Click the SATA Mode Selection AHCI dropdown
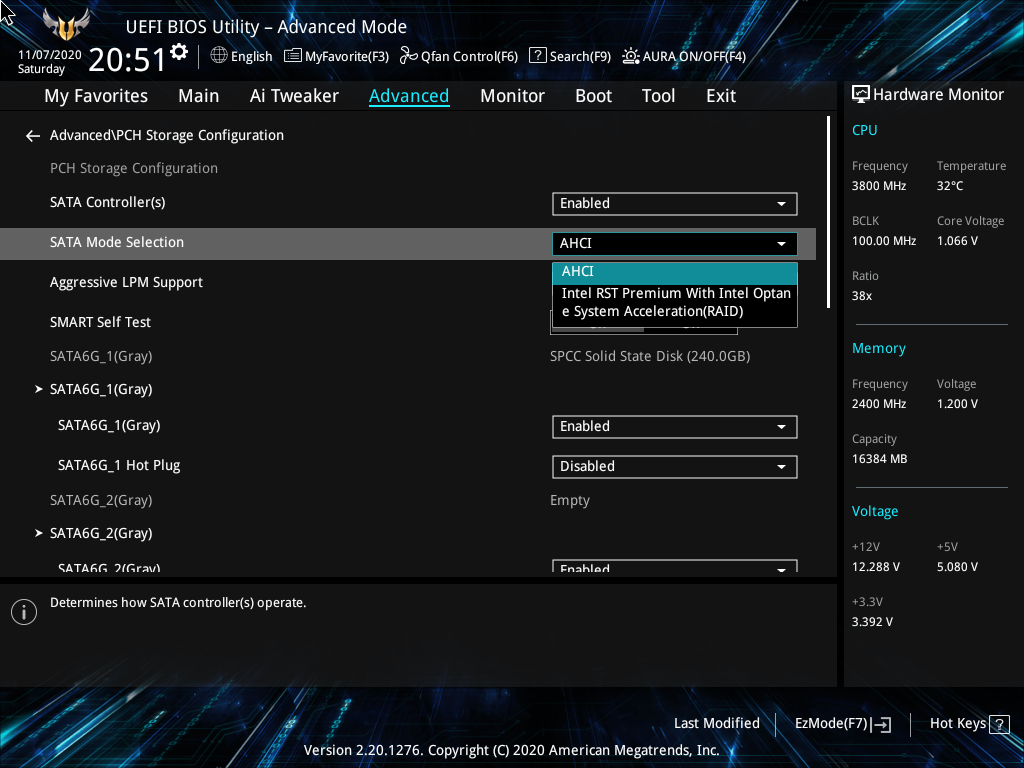 pyautogui.click(x=675, y=244)
